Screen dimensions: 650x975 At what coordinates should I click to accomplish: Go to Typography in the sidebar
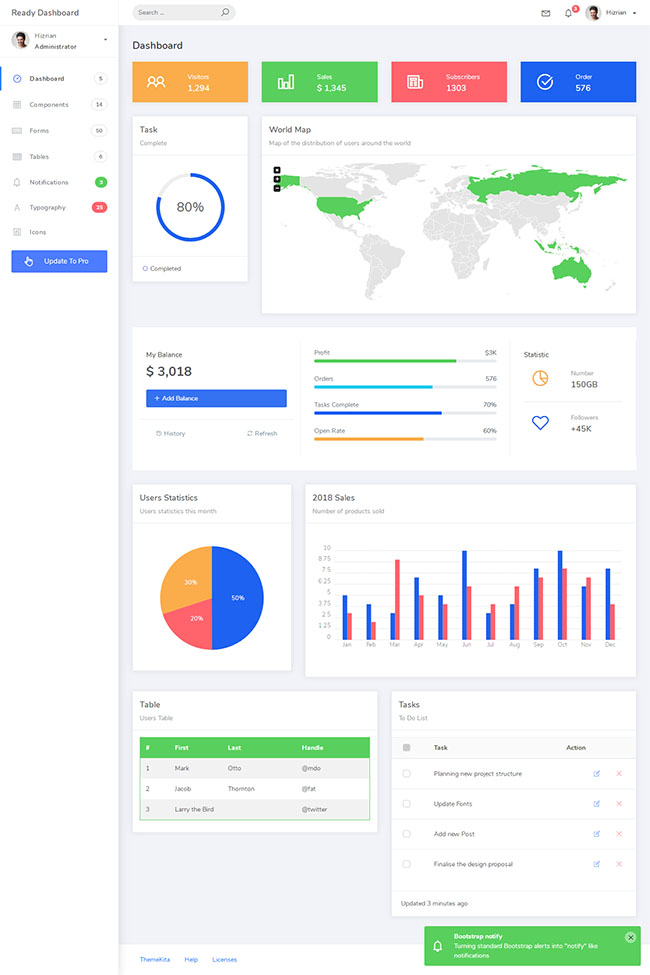[x=47, y=207]
